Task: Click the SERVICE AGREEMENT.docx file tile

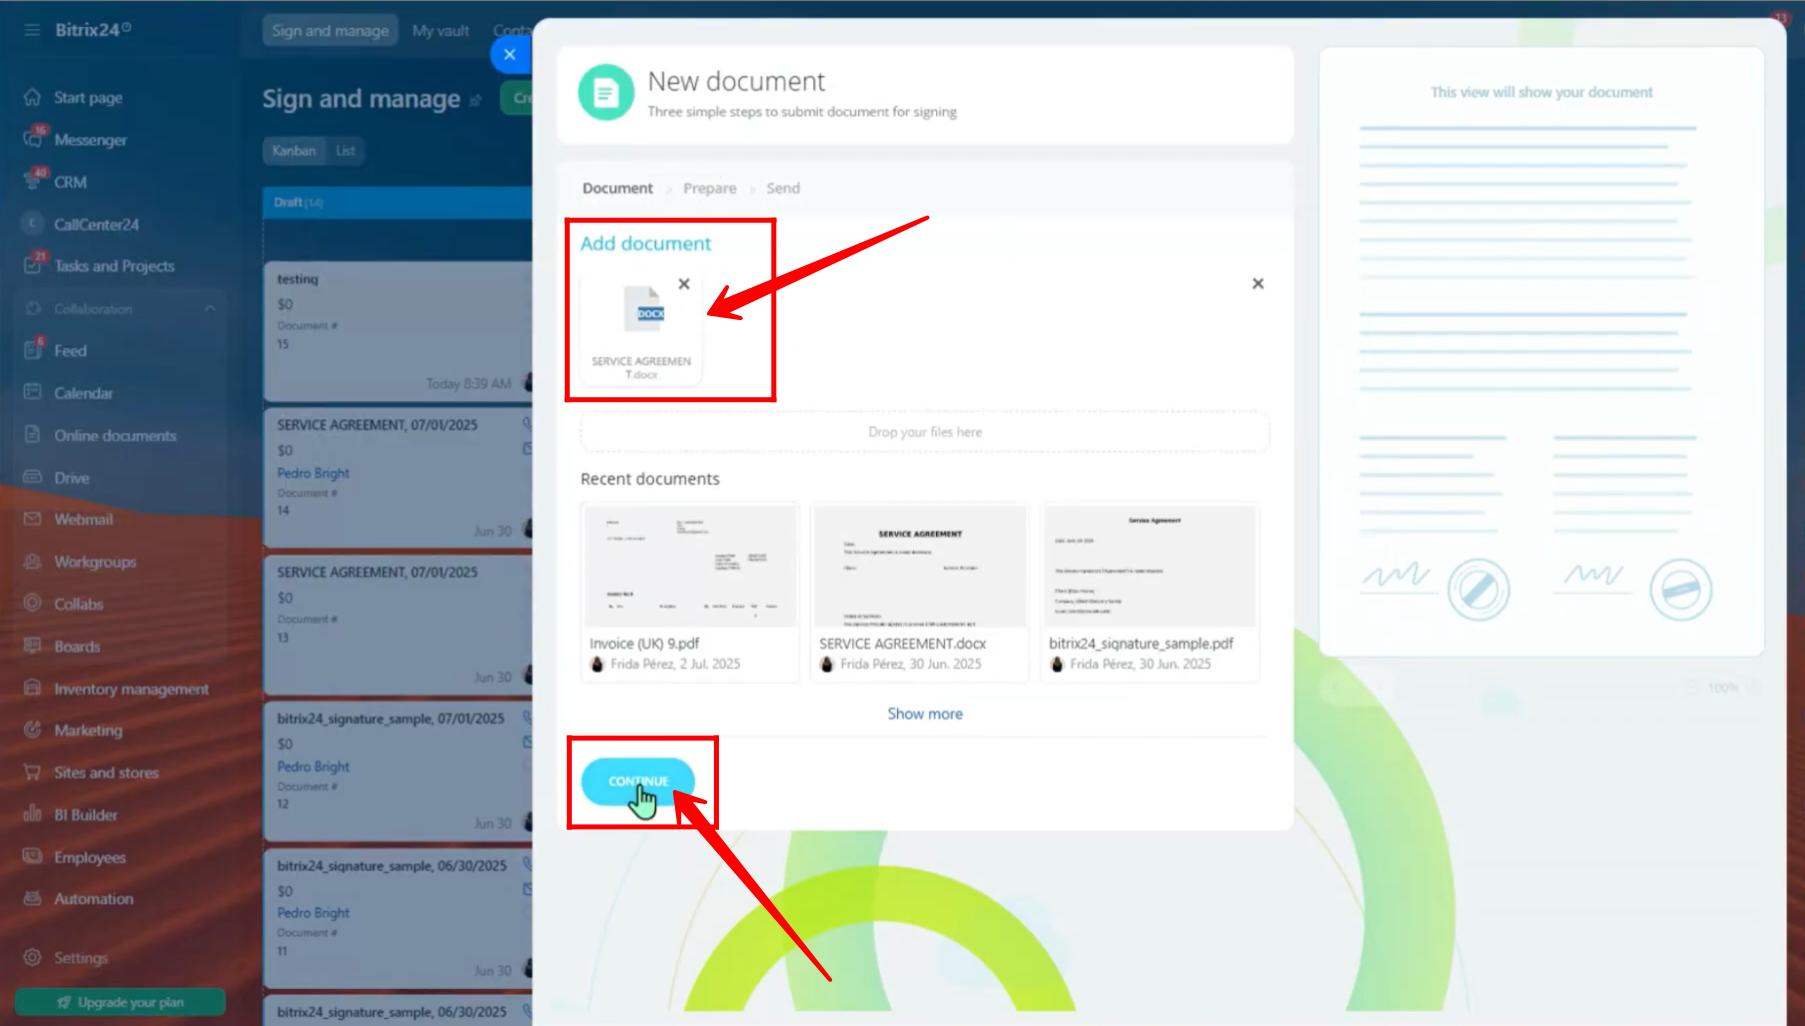Action: pos(642,329)
